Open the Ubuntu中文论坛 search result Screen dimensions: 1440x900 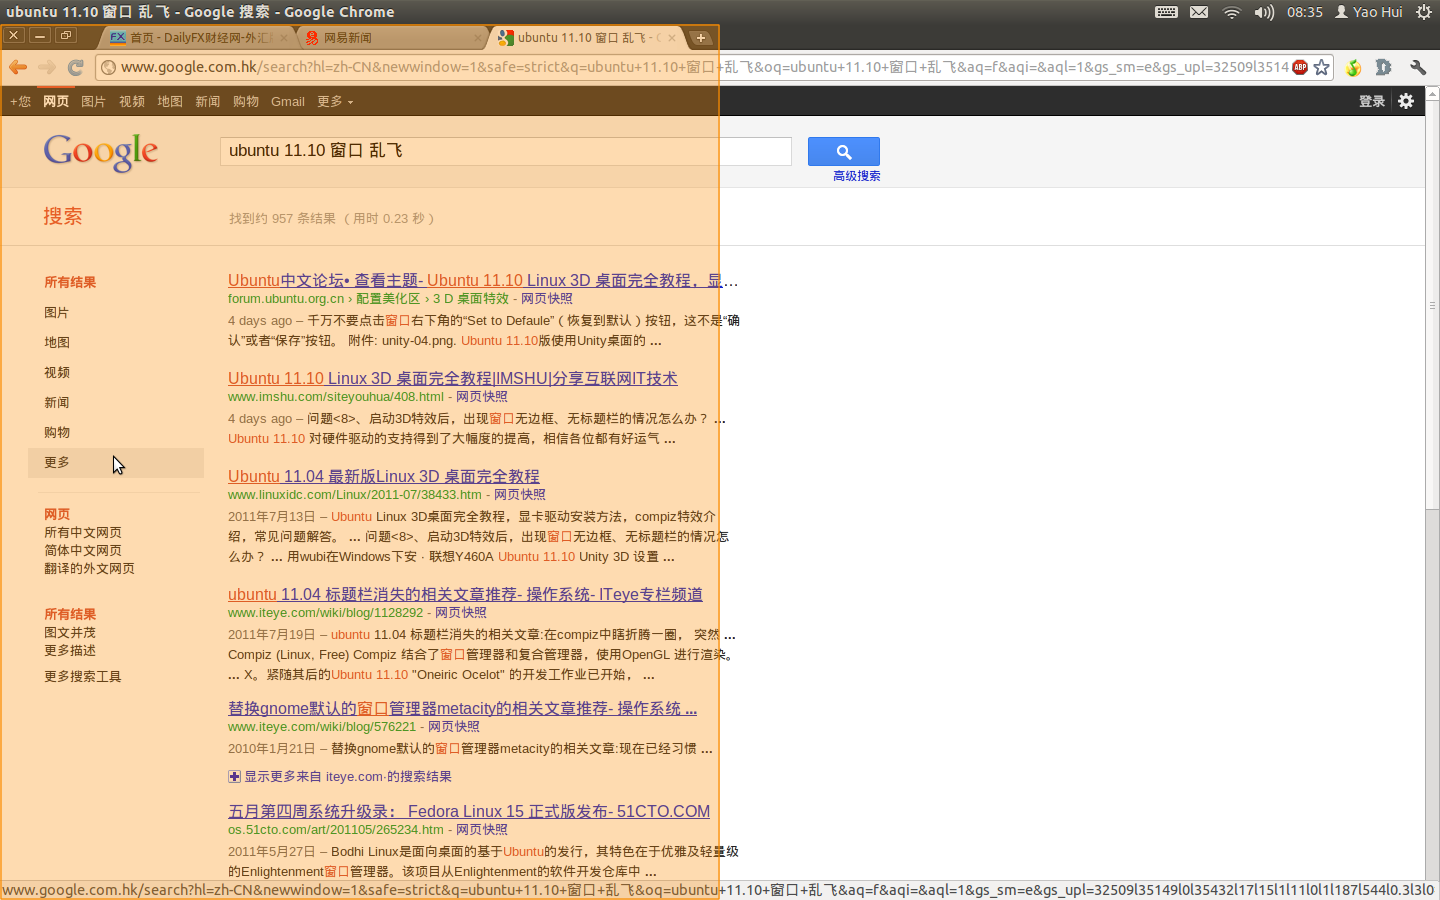(483, 281)
